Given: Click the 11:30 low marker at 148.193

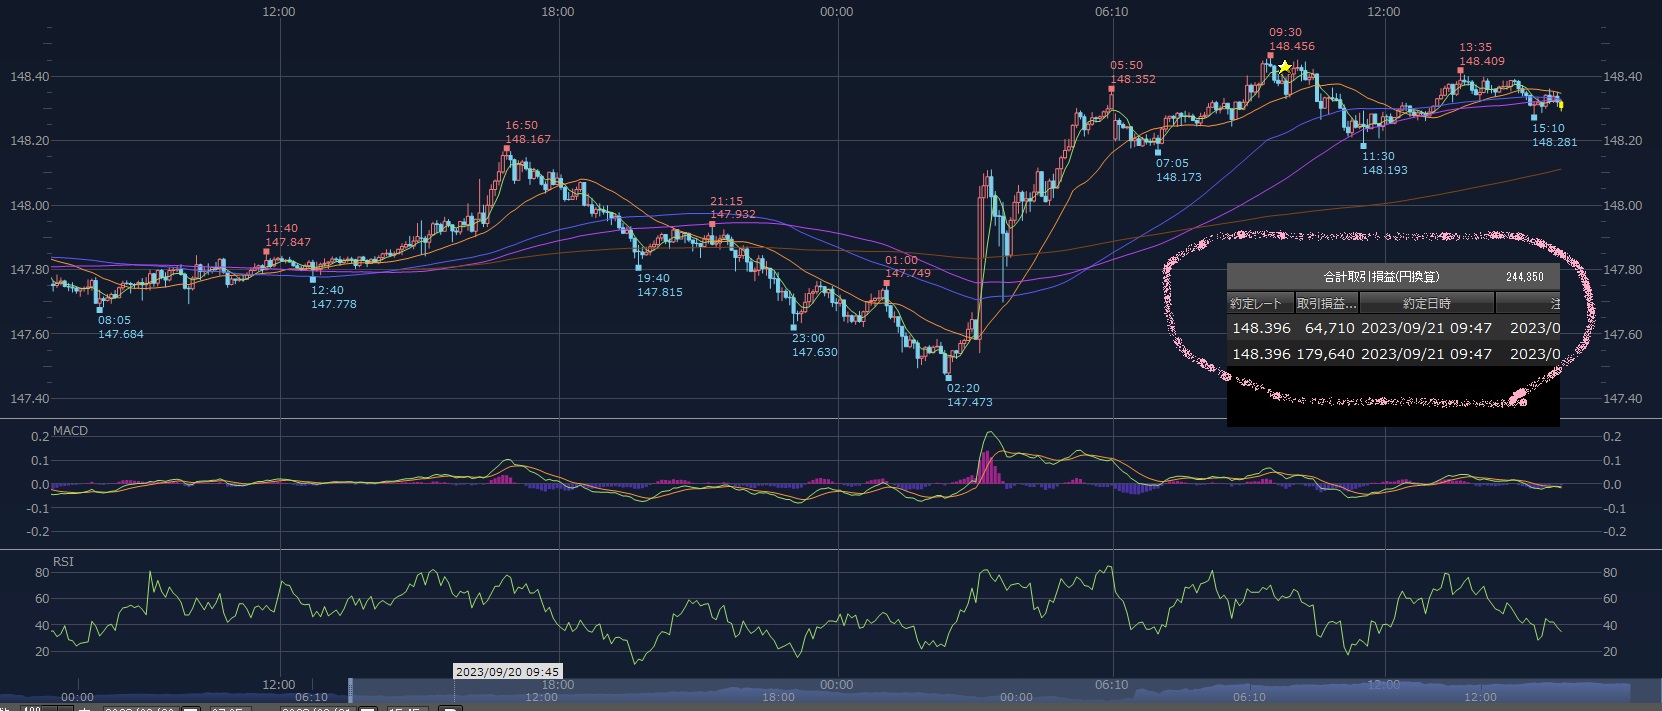Looking at the screenshot, I should point(1363,146).
